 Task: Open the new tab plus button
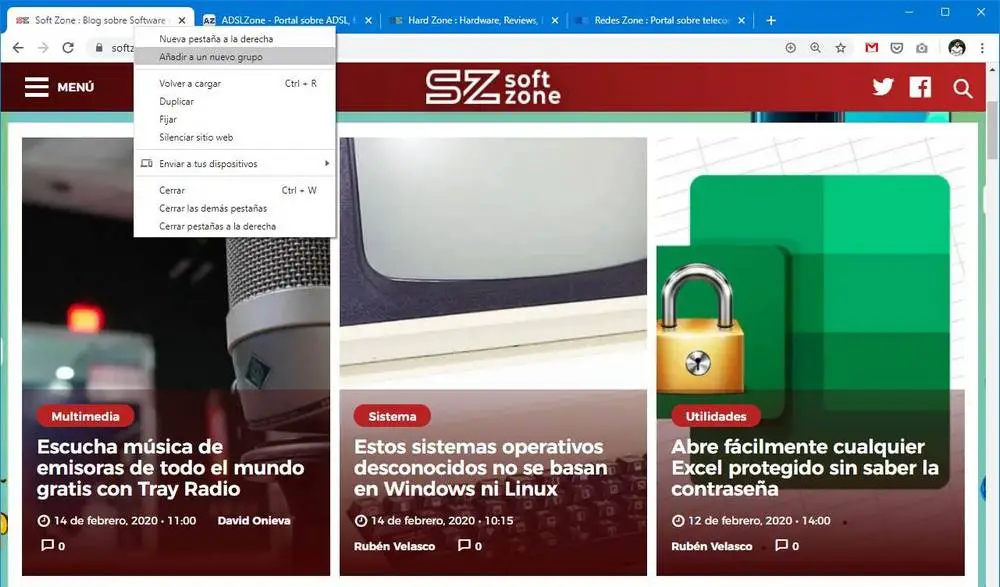coord(770,20)
